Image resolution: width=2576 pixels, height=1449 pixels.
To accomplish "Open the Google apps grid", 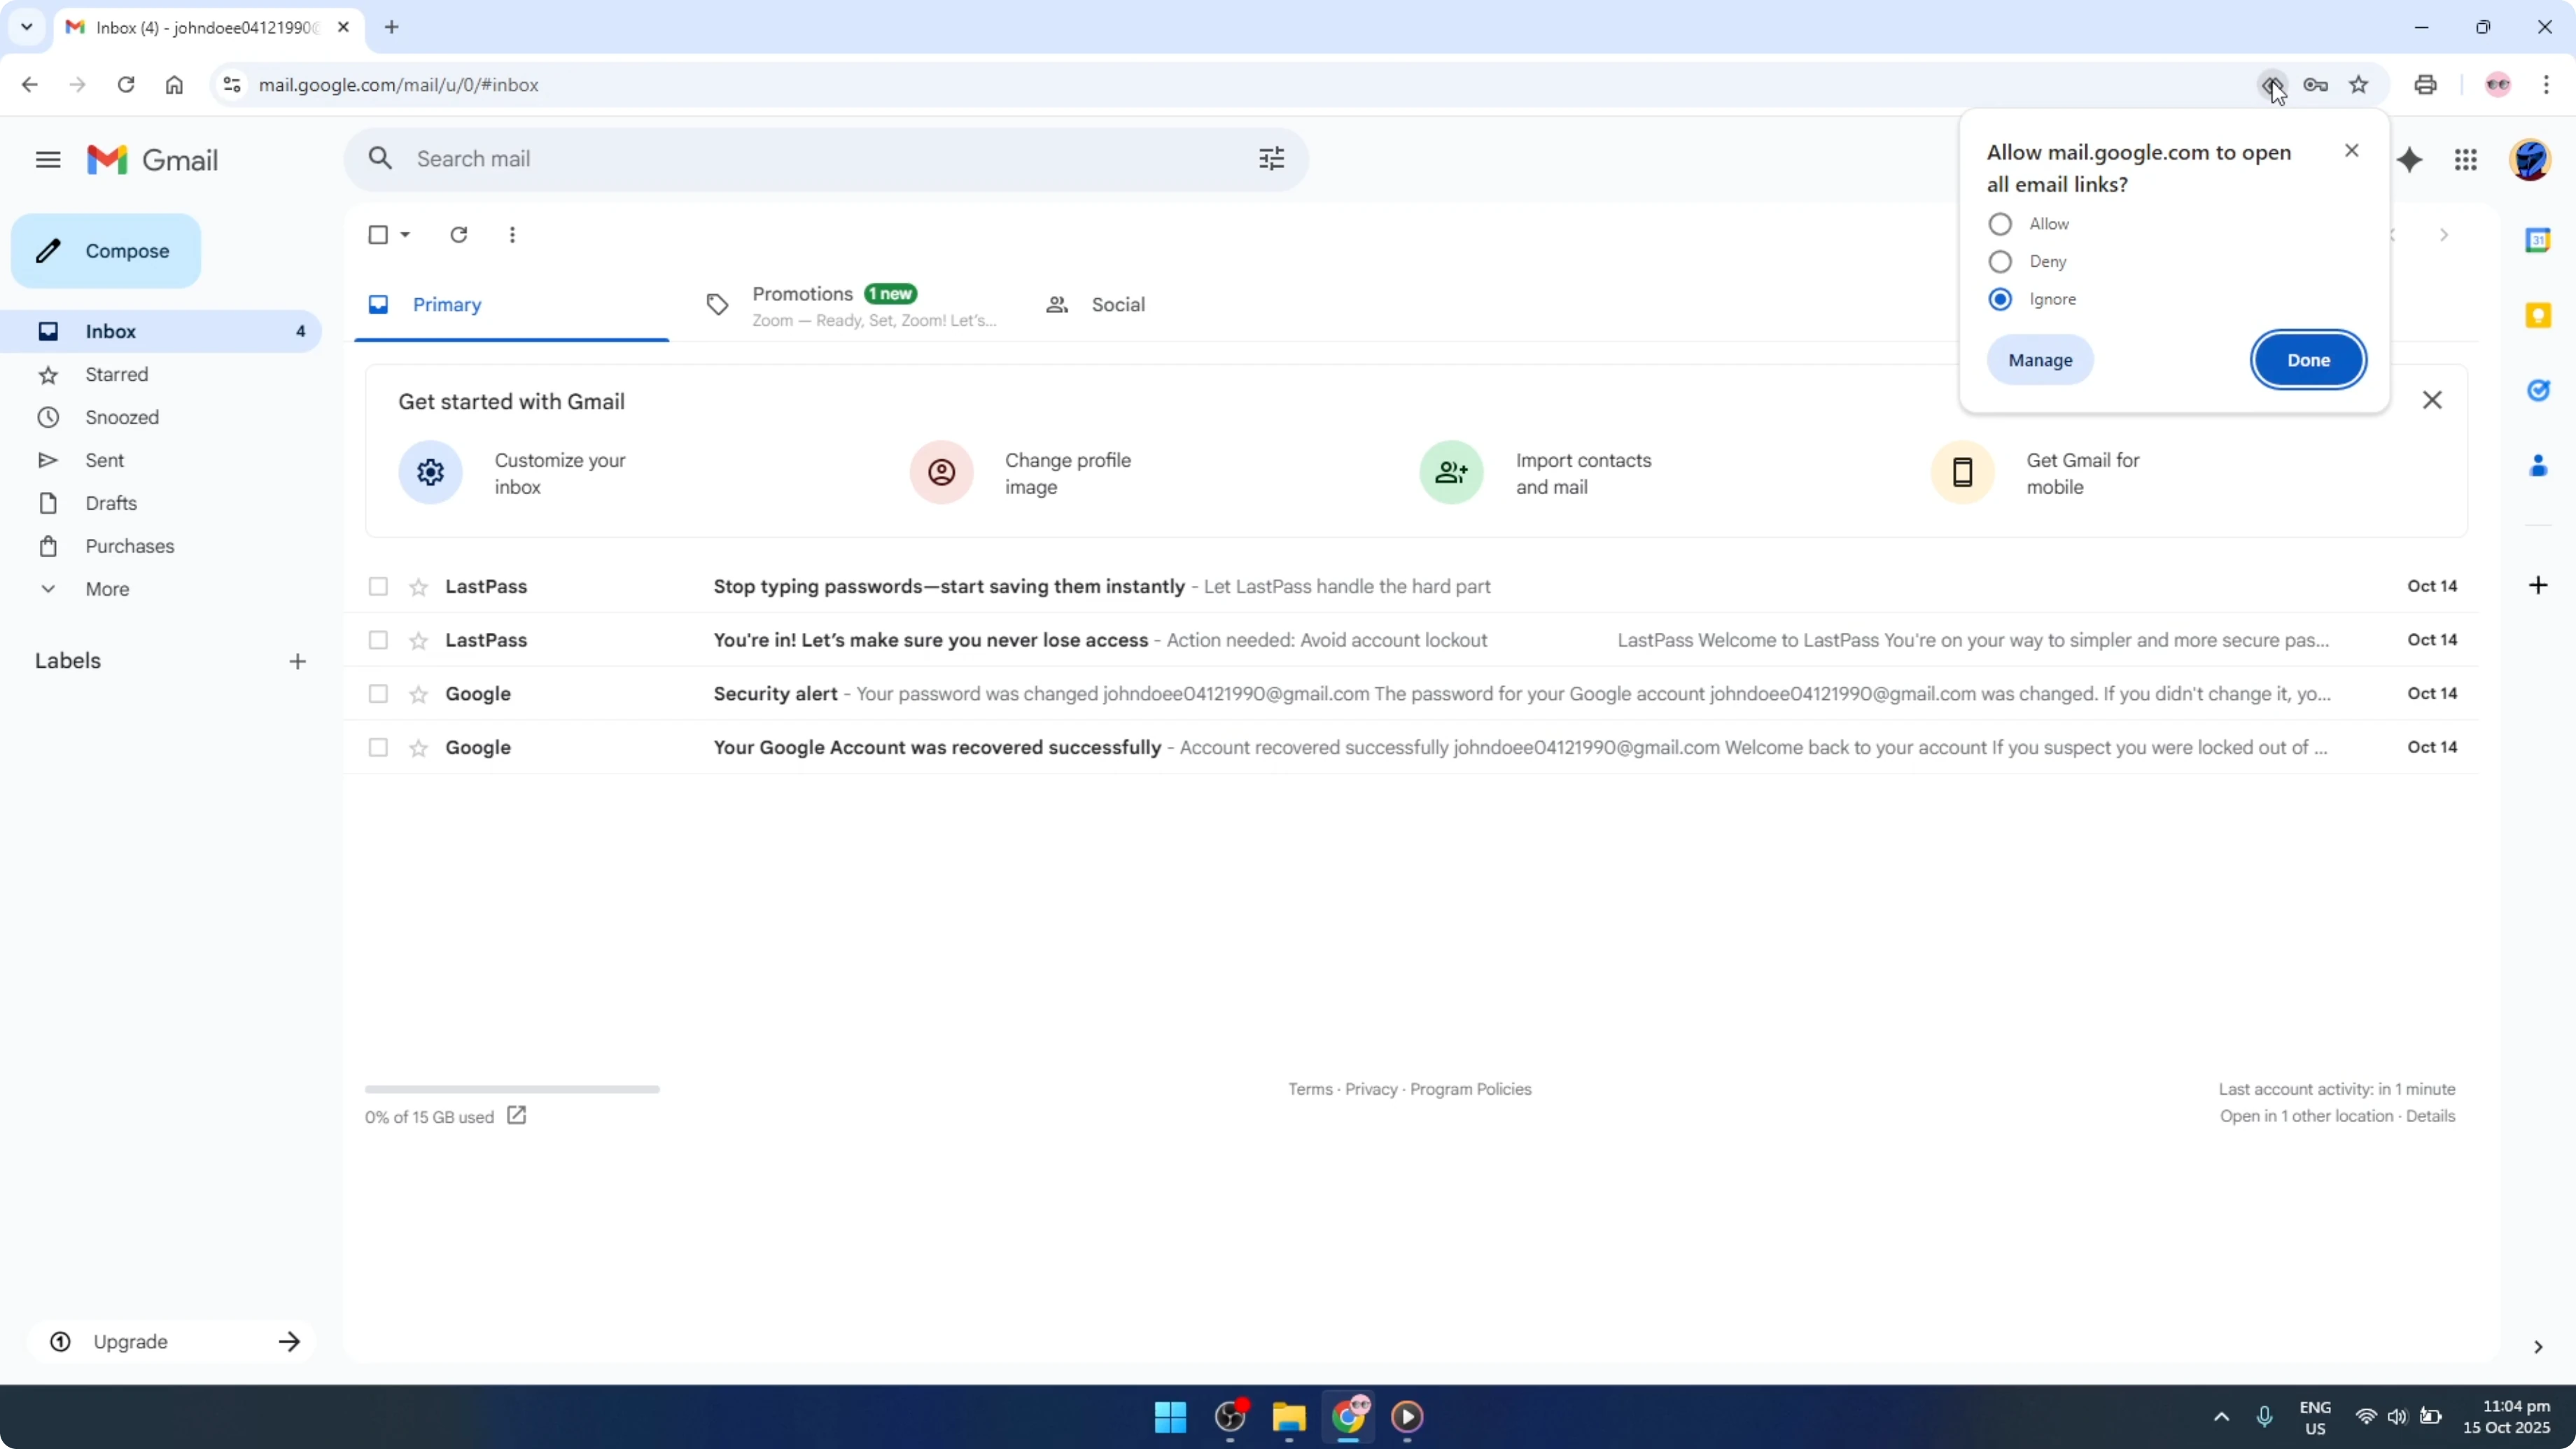I will [2466, 160].
